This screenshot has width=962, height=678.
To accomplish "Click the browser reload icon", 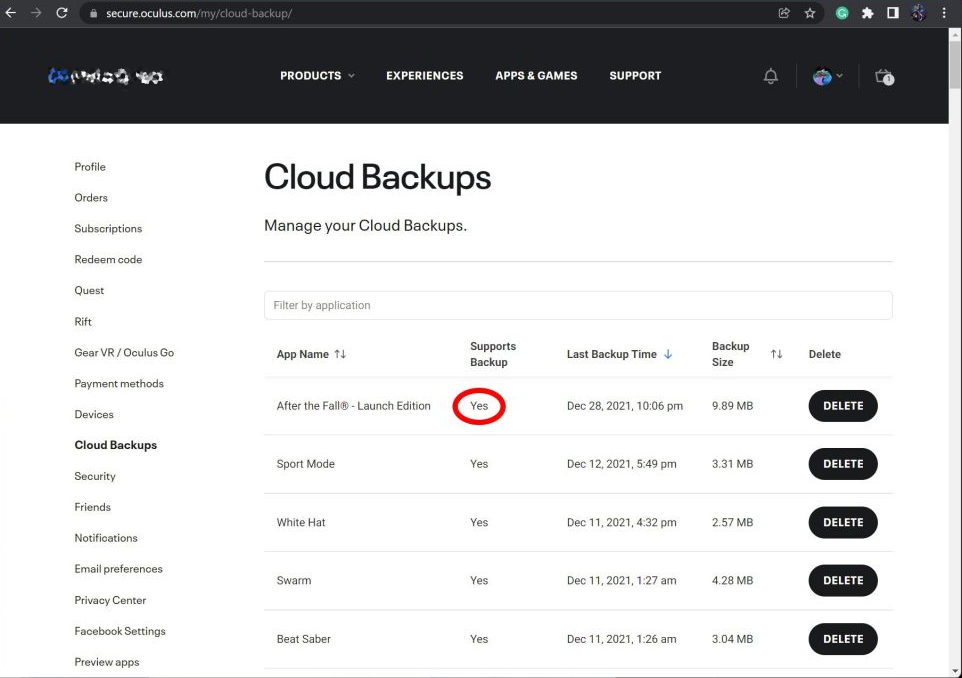I will click(x=62, y=13).
